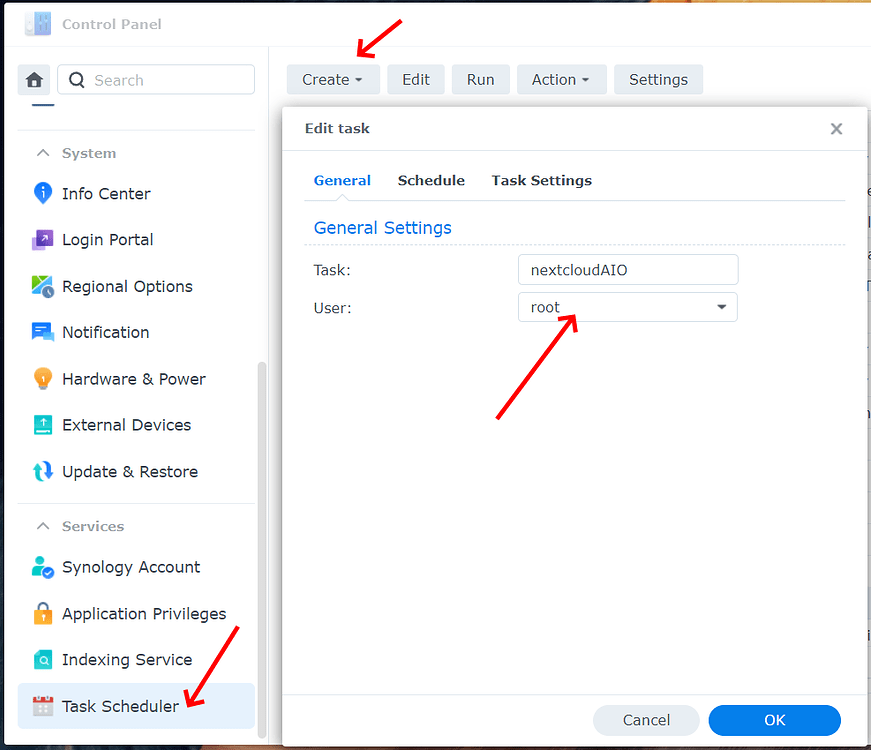
Task: Open Notification settings icon
Action: click(42, 332)
